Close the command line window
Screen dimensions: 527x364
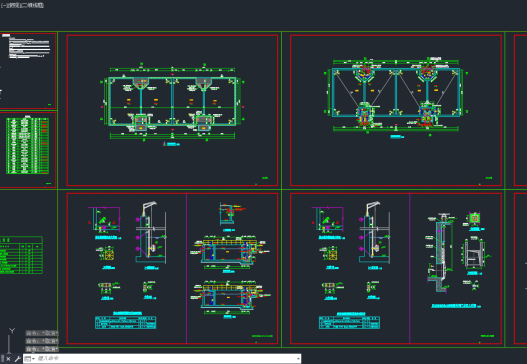coord(8,359)
